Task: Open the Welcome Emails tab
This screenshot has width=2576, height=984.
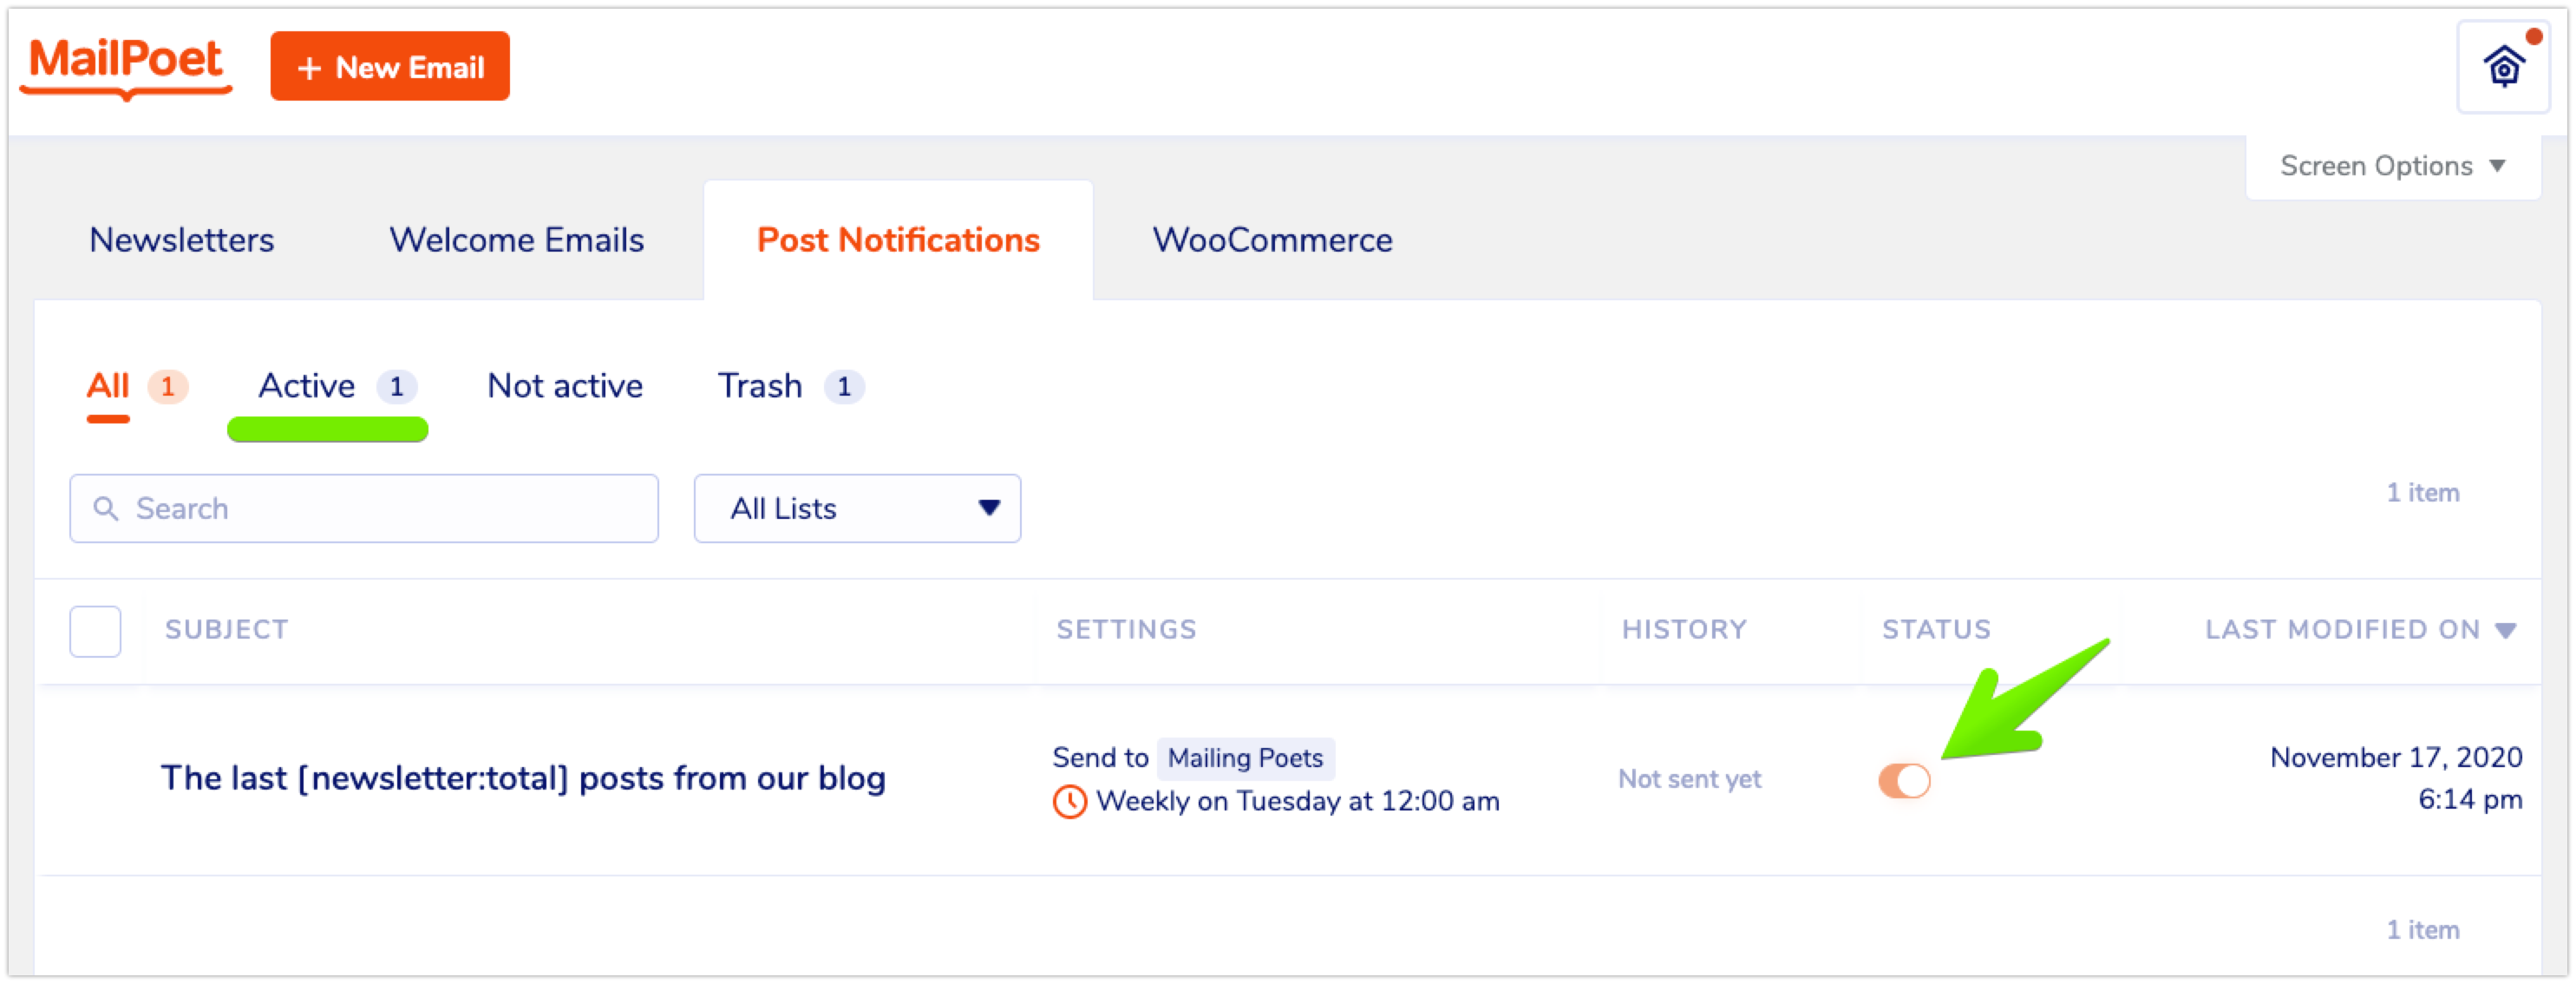Action: (x=516, y=240)
